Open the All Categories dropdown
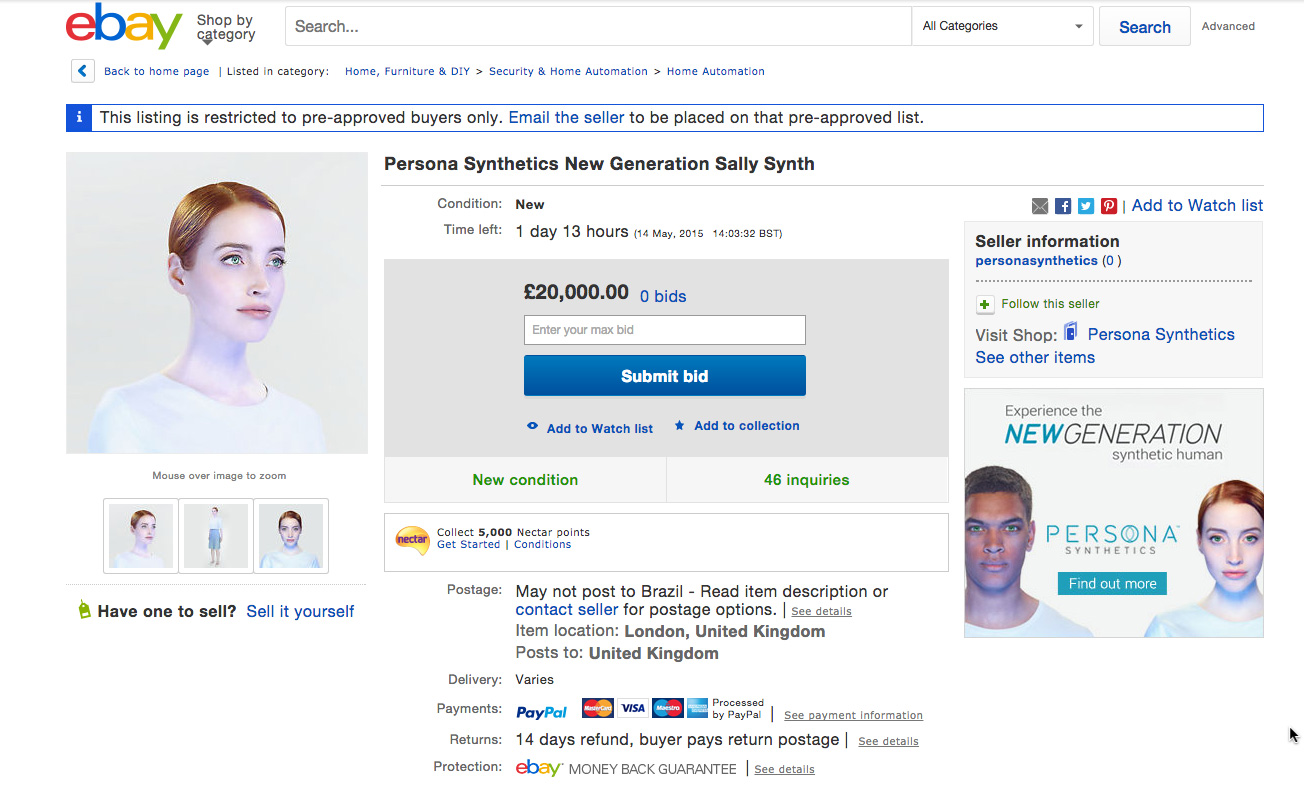Image resolution: width=1304 pixels, height=789 pixels. [1003, 26]
